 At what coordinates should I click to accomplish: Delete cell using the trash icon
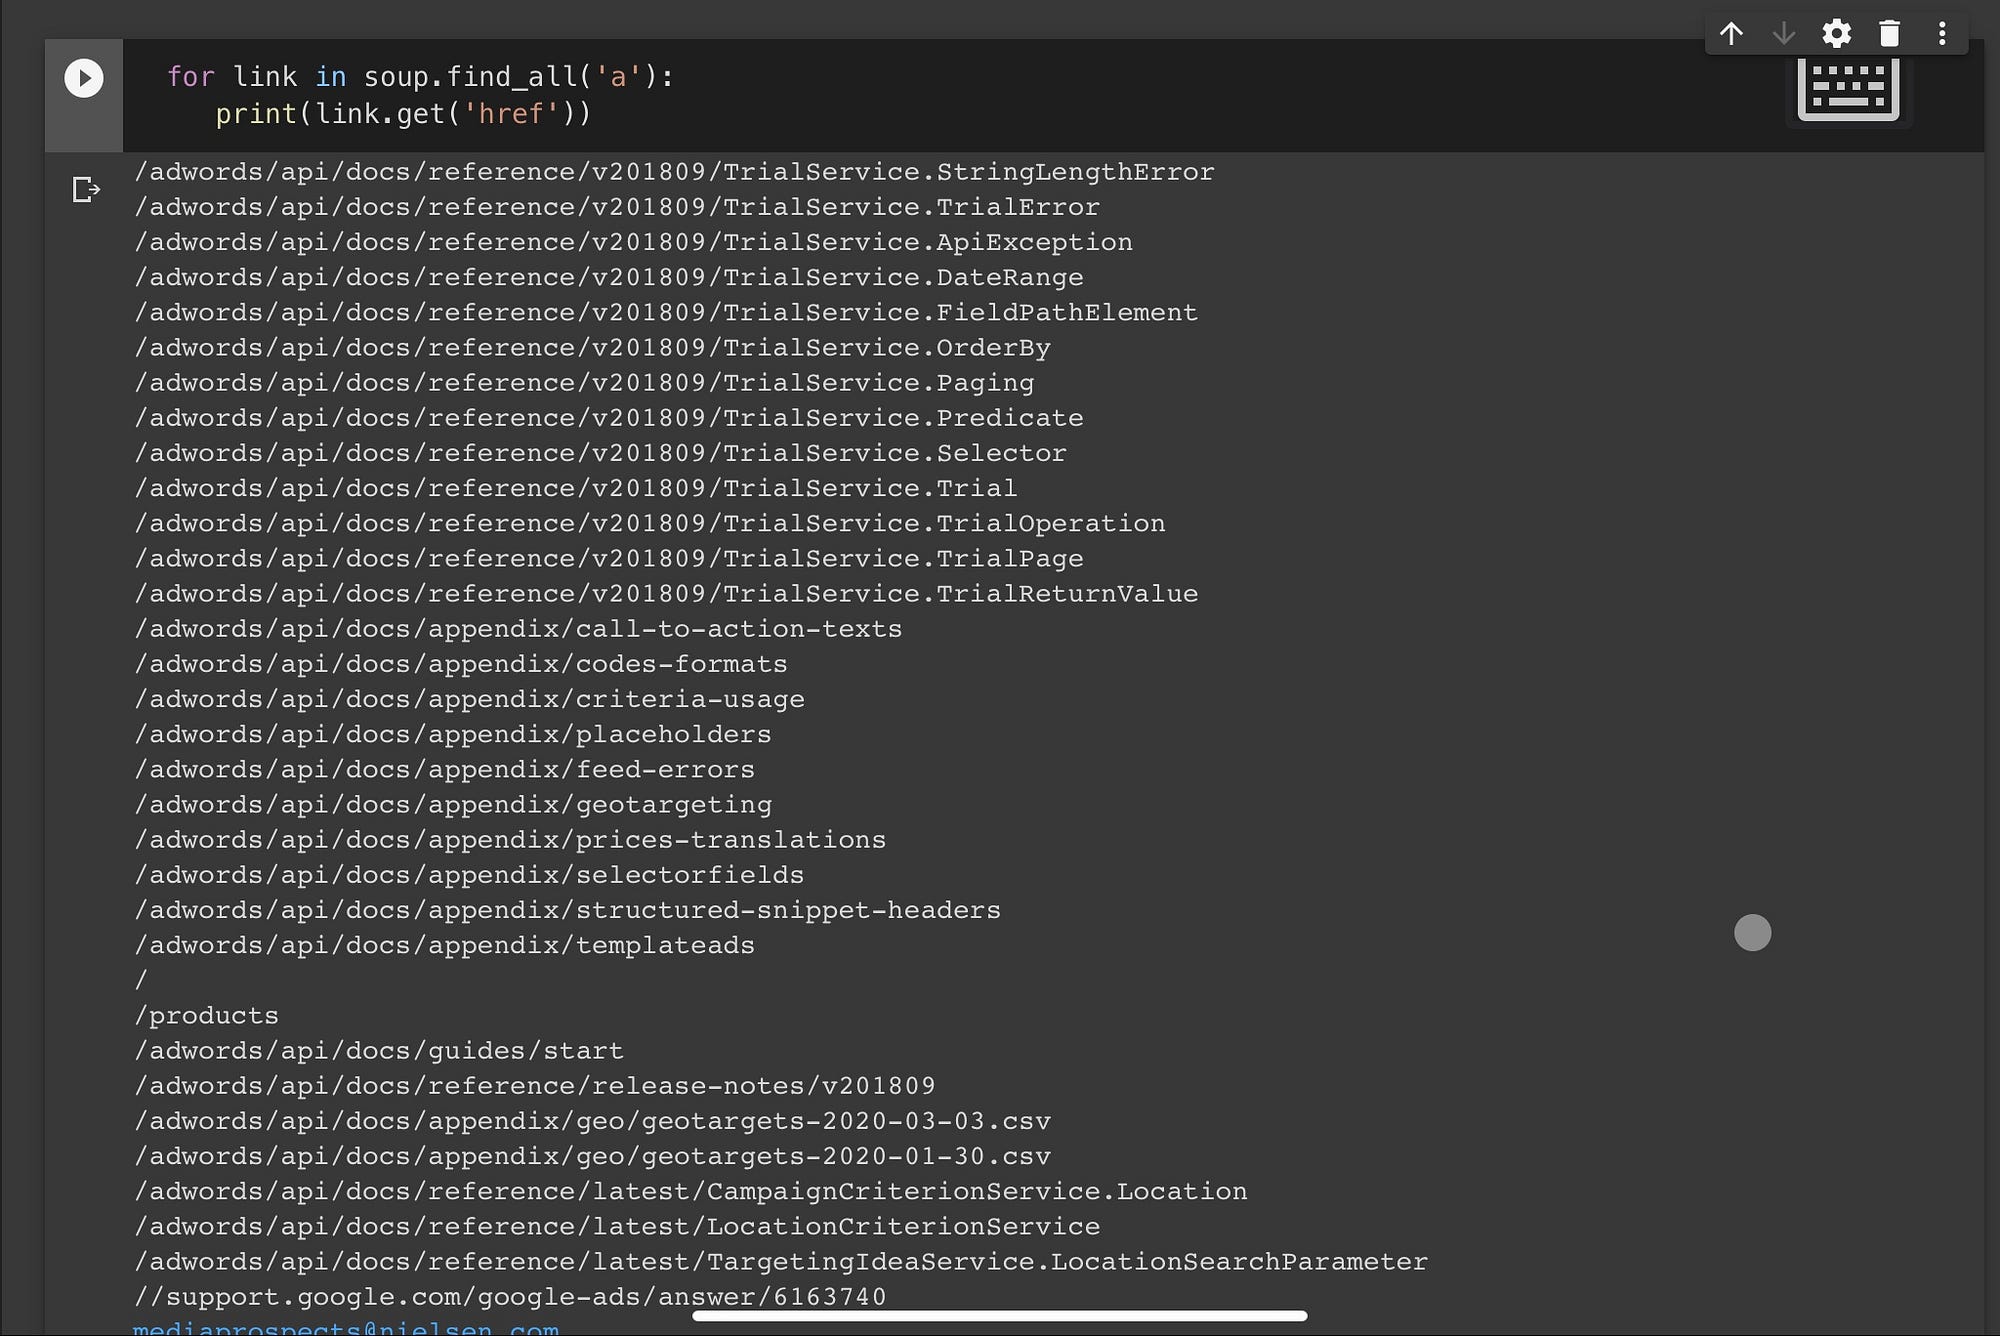tap(1889, 34)
